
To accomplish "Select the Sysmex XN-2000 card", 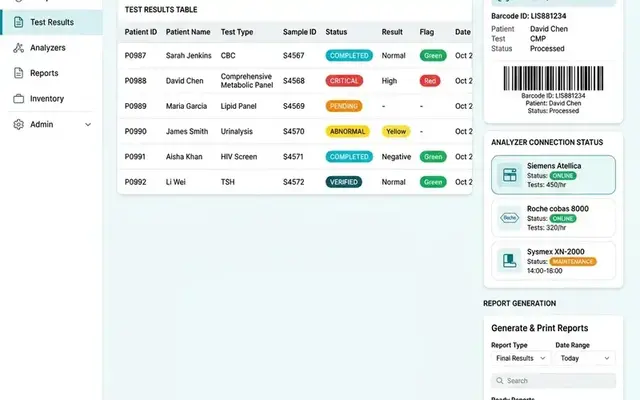I will 553,260.
